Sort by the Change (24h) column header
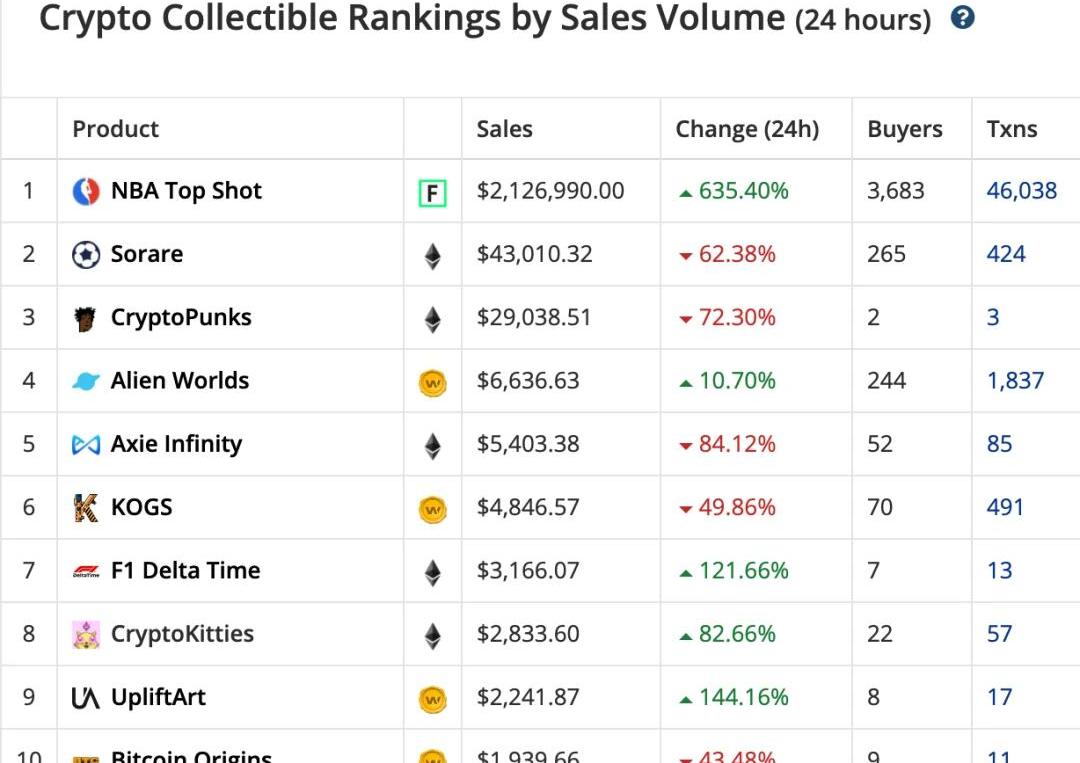1080x763 pixels. (746, 129)
